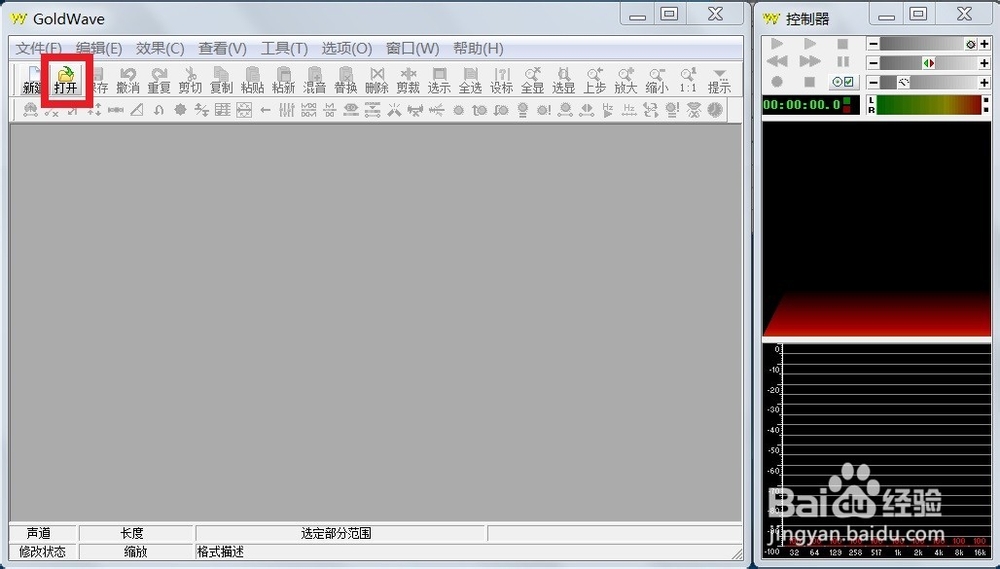Click Rewind button in 控制器 window
1000x569 pixels.
coord(777,62)
